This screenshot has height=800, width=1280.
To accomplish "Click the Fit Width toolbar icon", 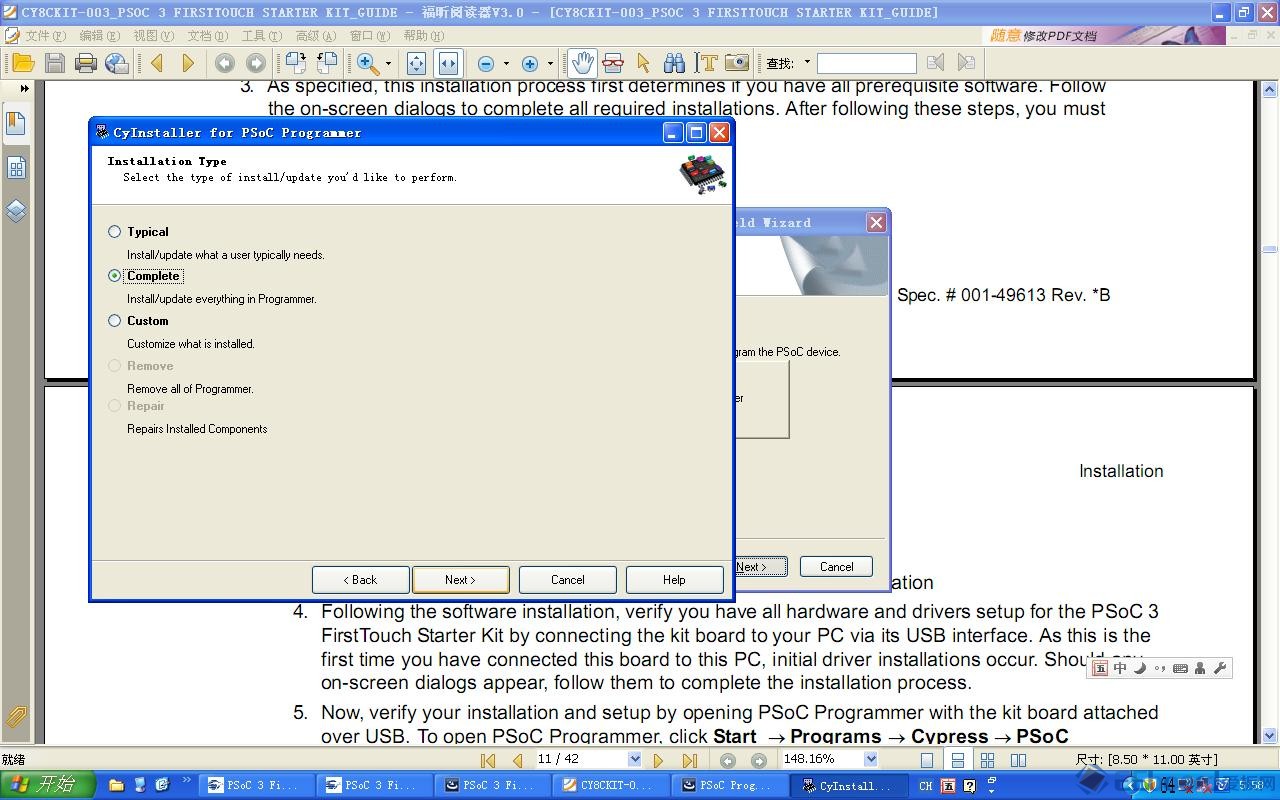I will click(x=448, y=63).
